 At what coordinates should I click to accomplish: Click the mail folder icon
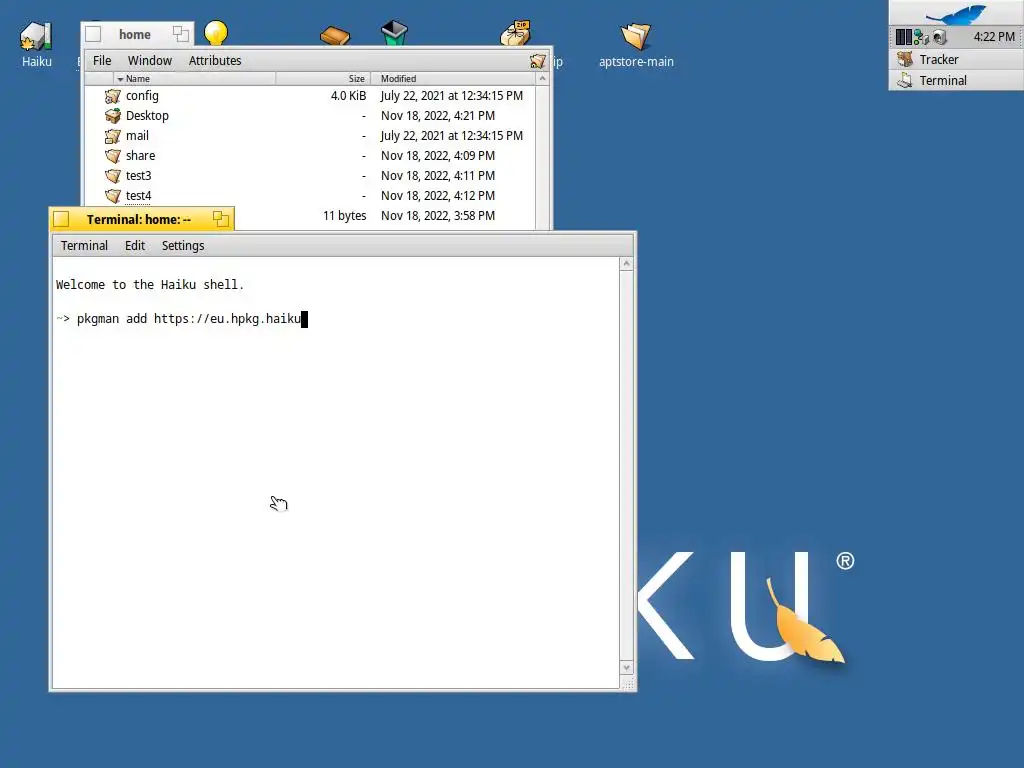(x=112, y=136)
